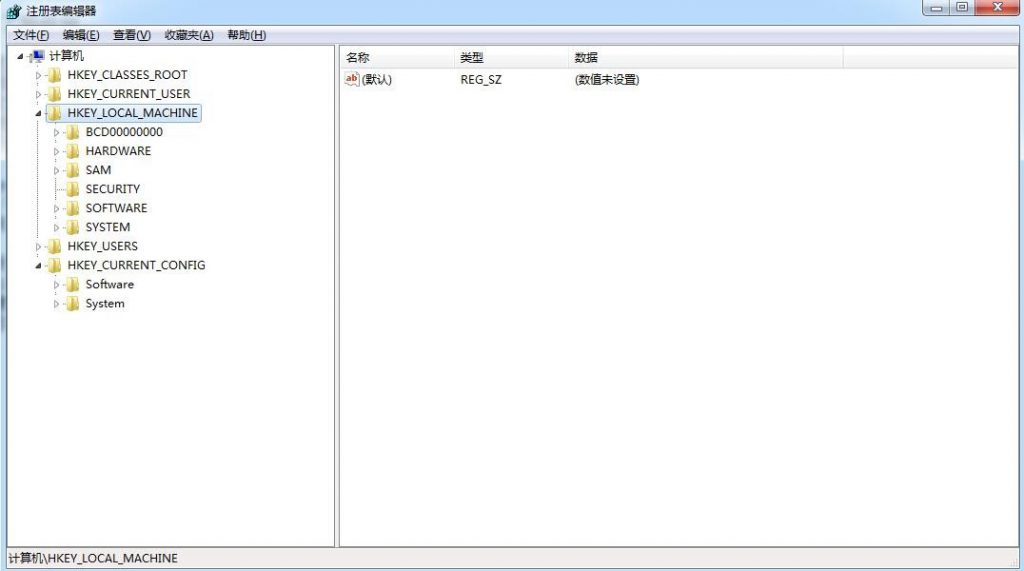Image resolution: width=1024 pixels, height=571 pixels.
Task: Select the HKEY_LOCAL_MACHINE label
Action: 133,113
